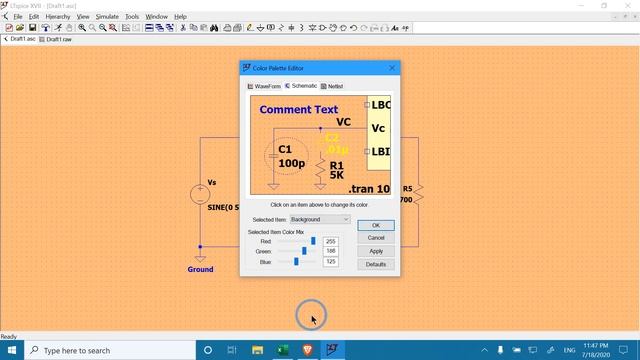Place a Capacitor from the toolbar
Image resolution: width=640 pixels, height=360 pixels.
pyautogui.click(x=291, y=28)
